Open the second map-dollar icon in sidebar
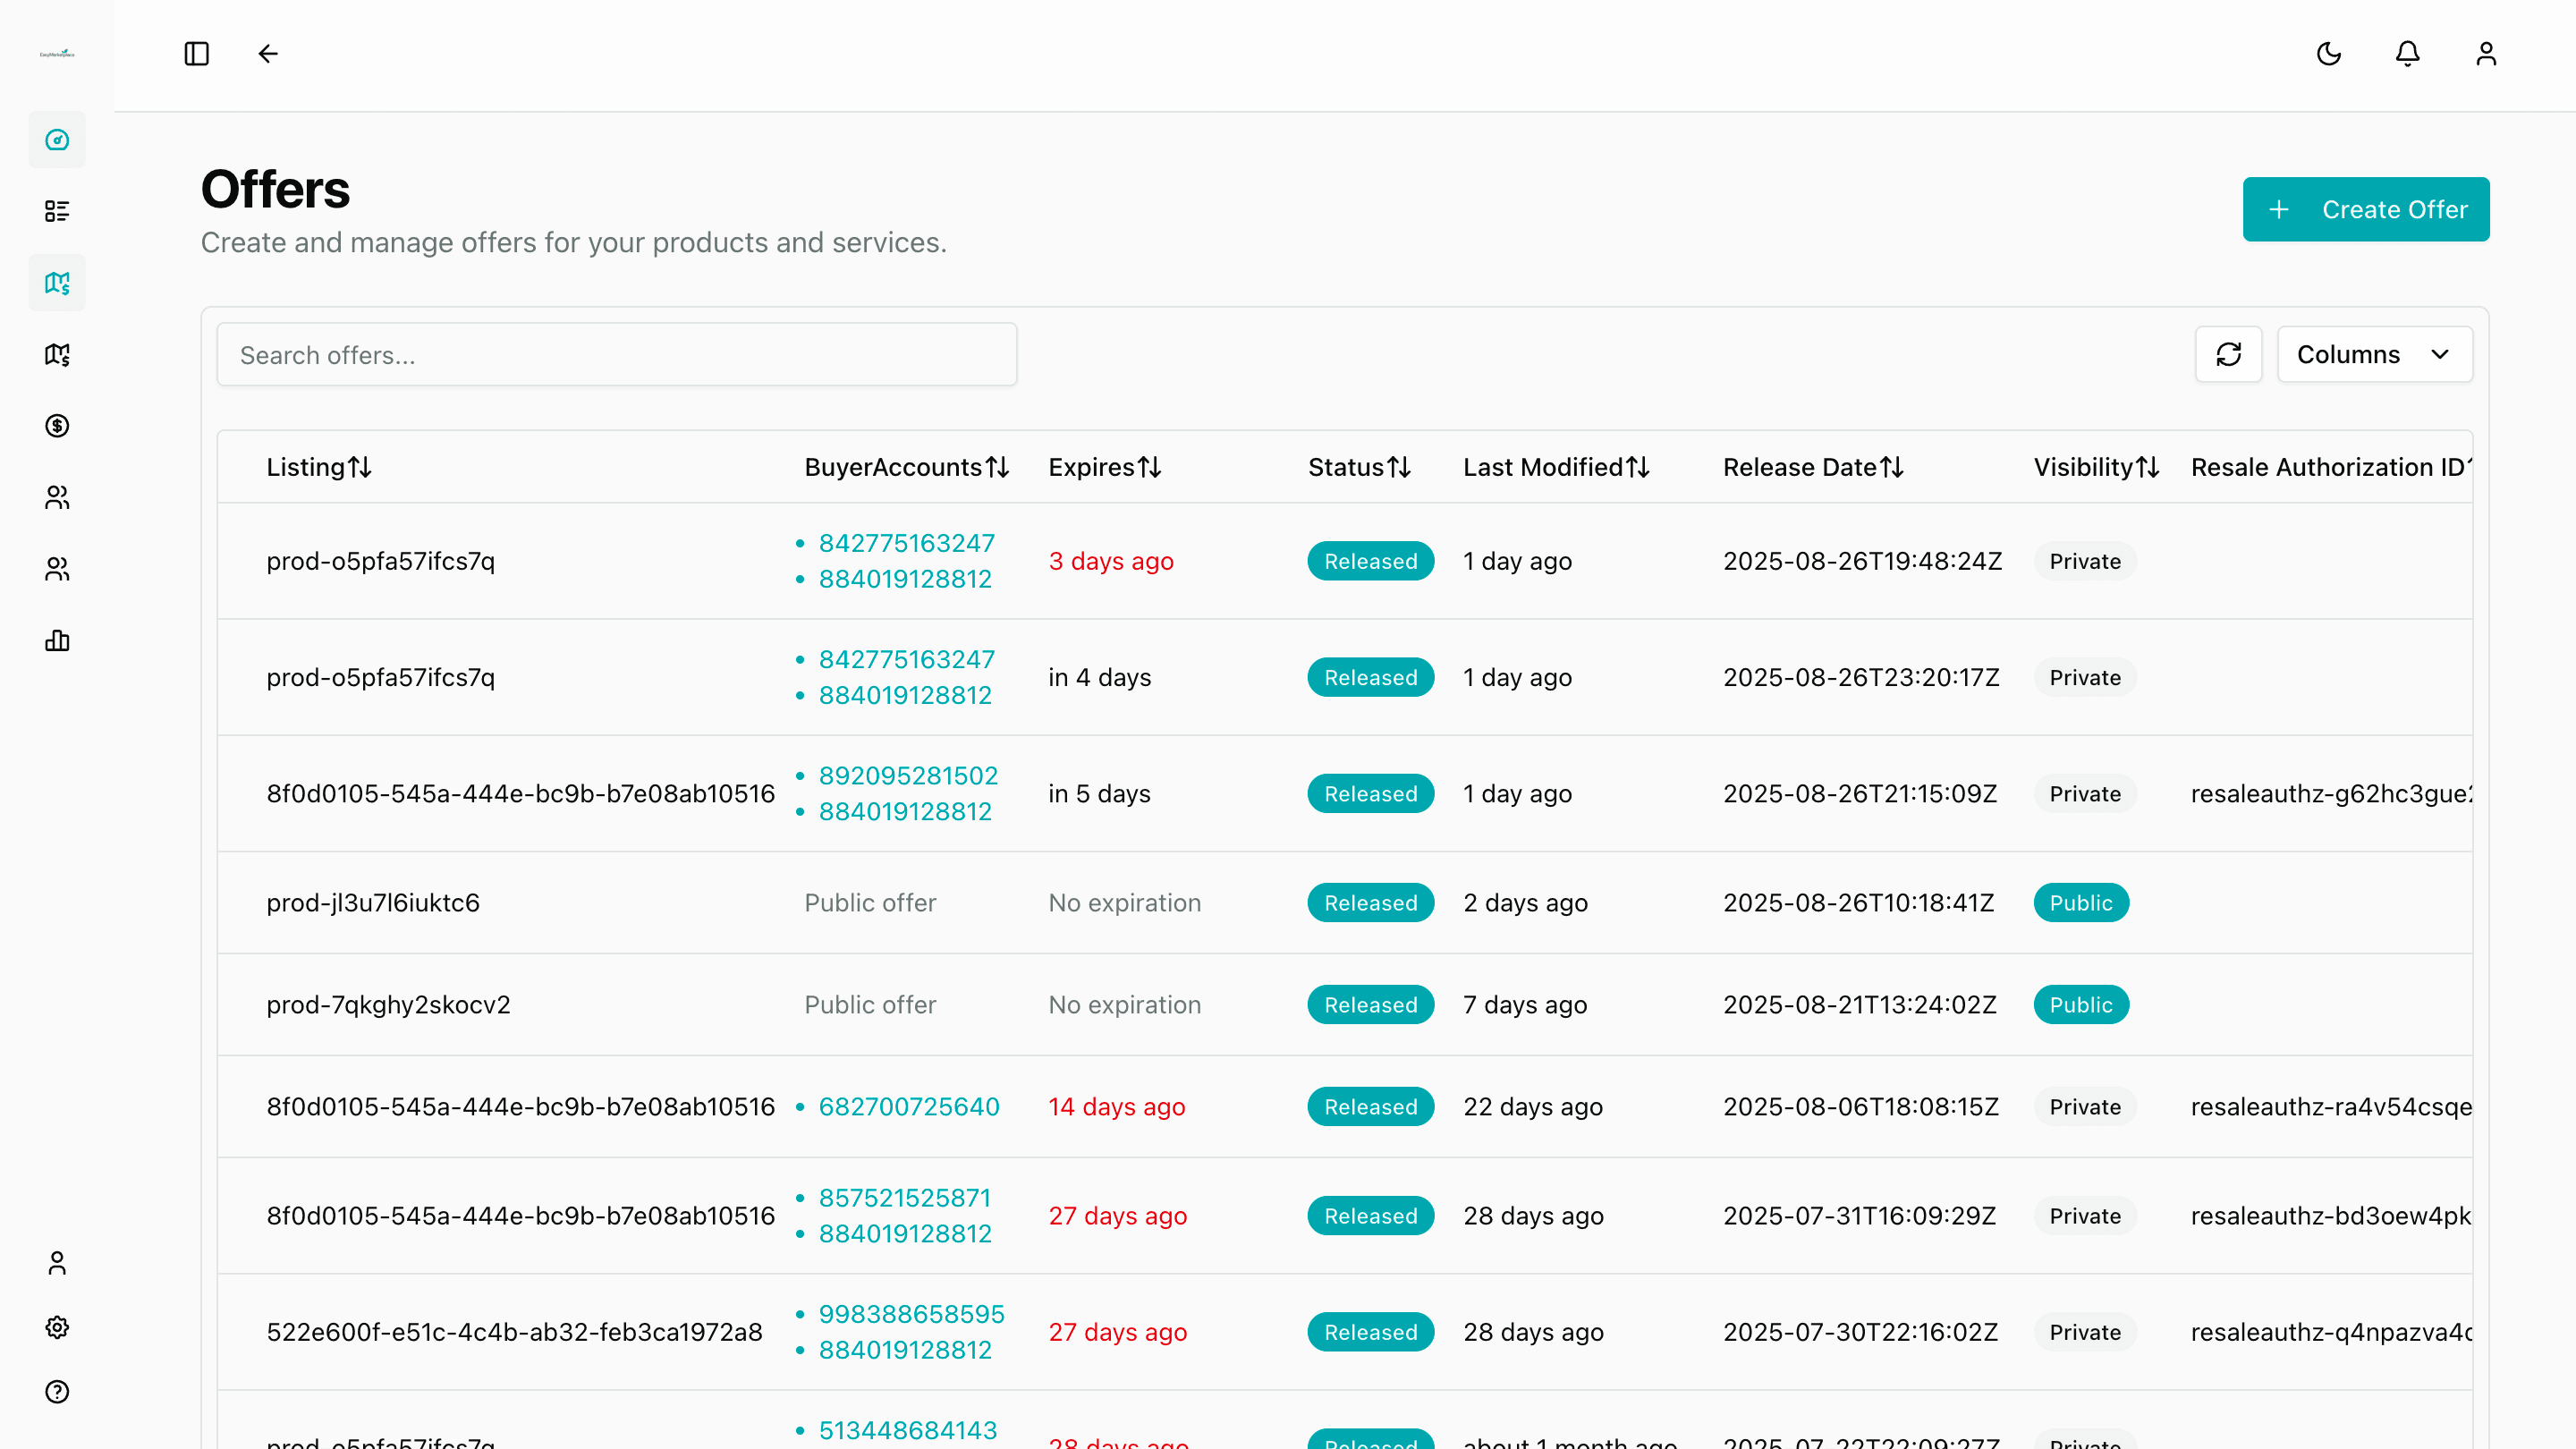2576x1449 pixels. (x=57, y=354)
